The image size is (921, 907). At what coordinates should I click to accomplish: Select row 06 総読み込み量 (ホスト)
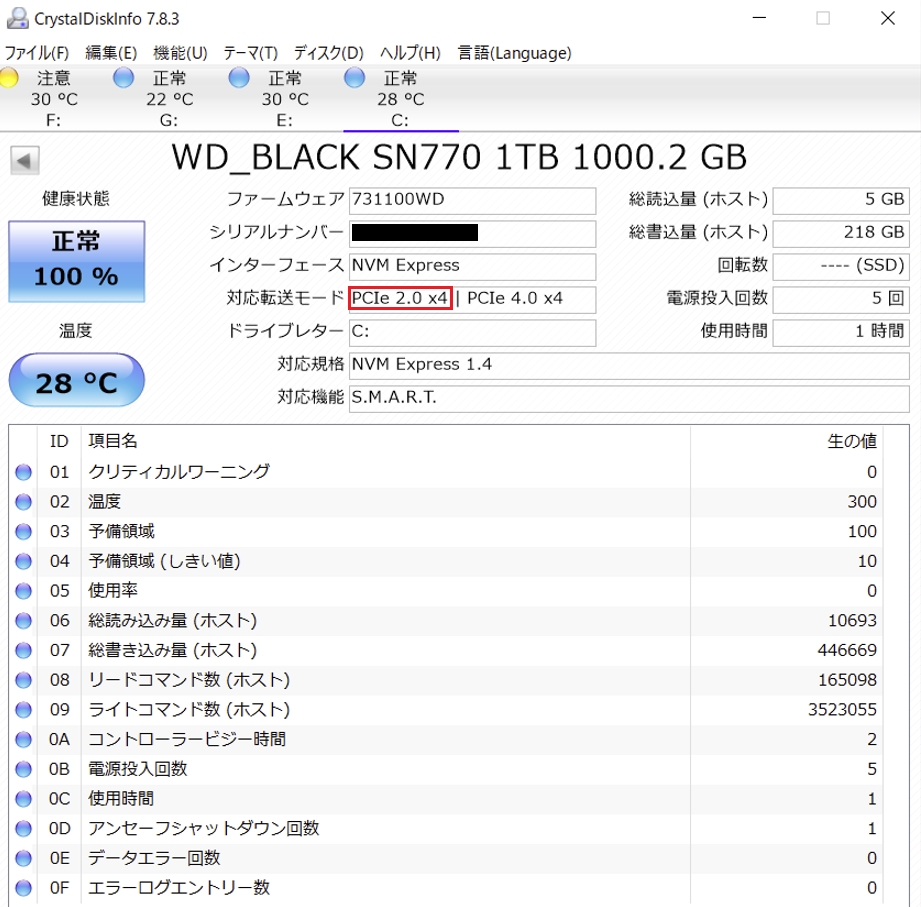446,620
